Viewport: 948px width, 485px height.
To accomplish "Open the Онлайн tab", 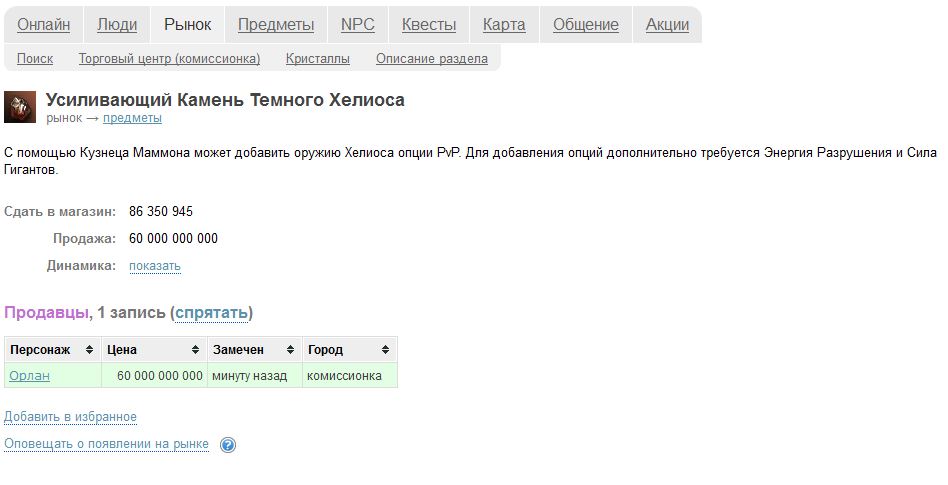I will coord(44,25).
